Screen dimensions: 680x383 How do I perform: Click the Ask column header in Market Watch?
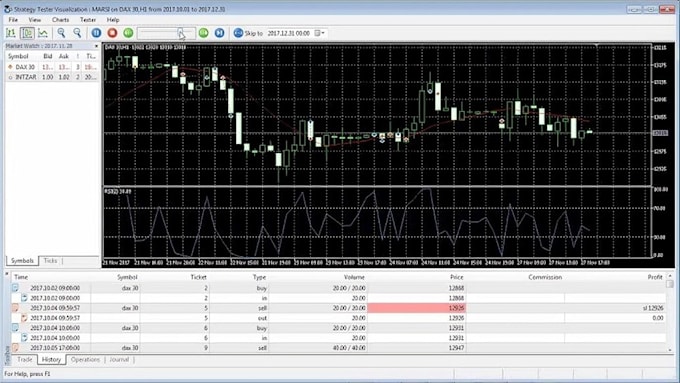pos(64,56)
